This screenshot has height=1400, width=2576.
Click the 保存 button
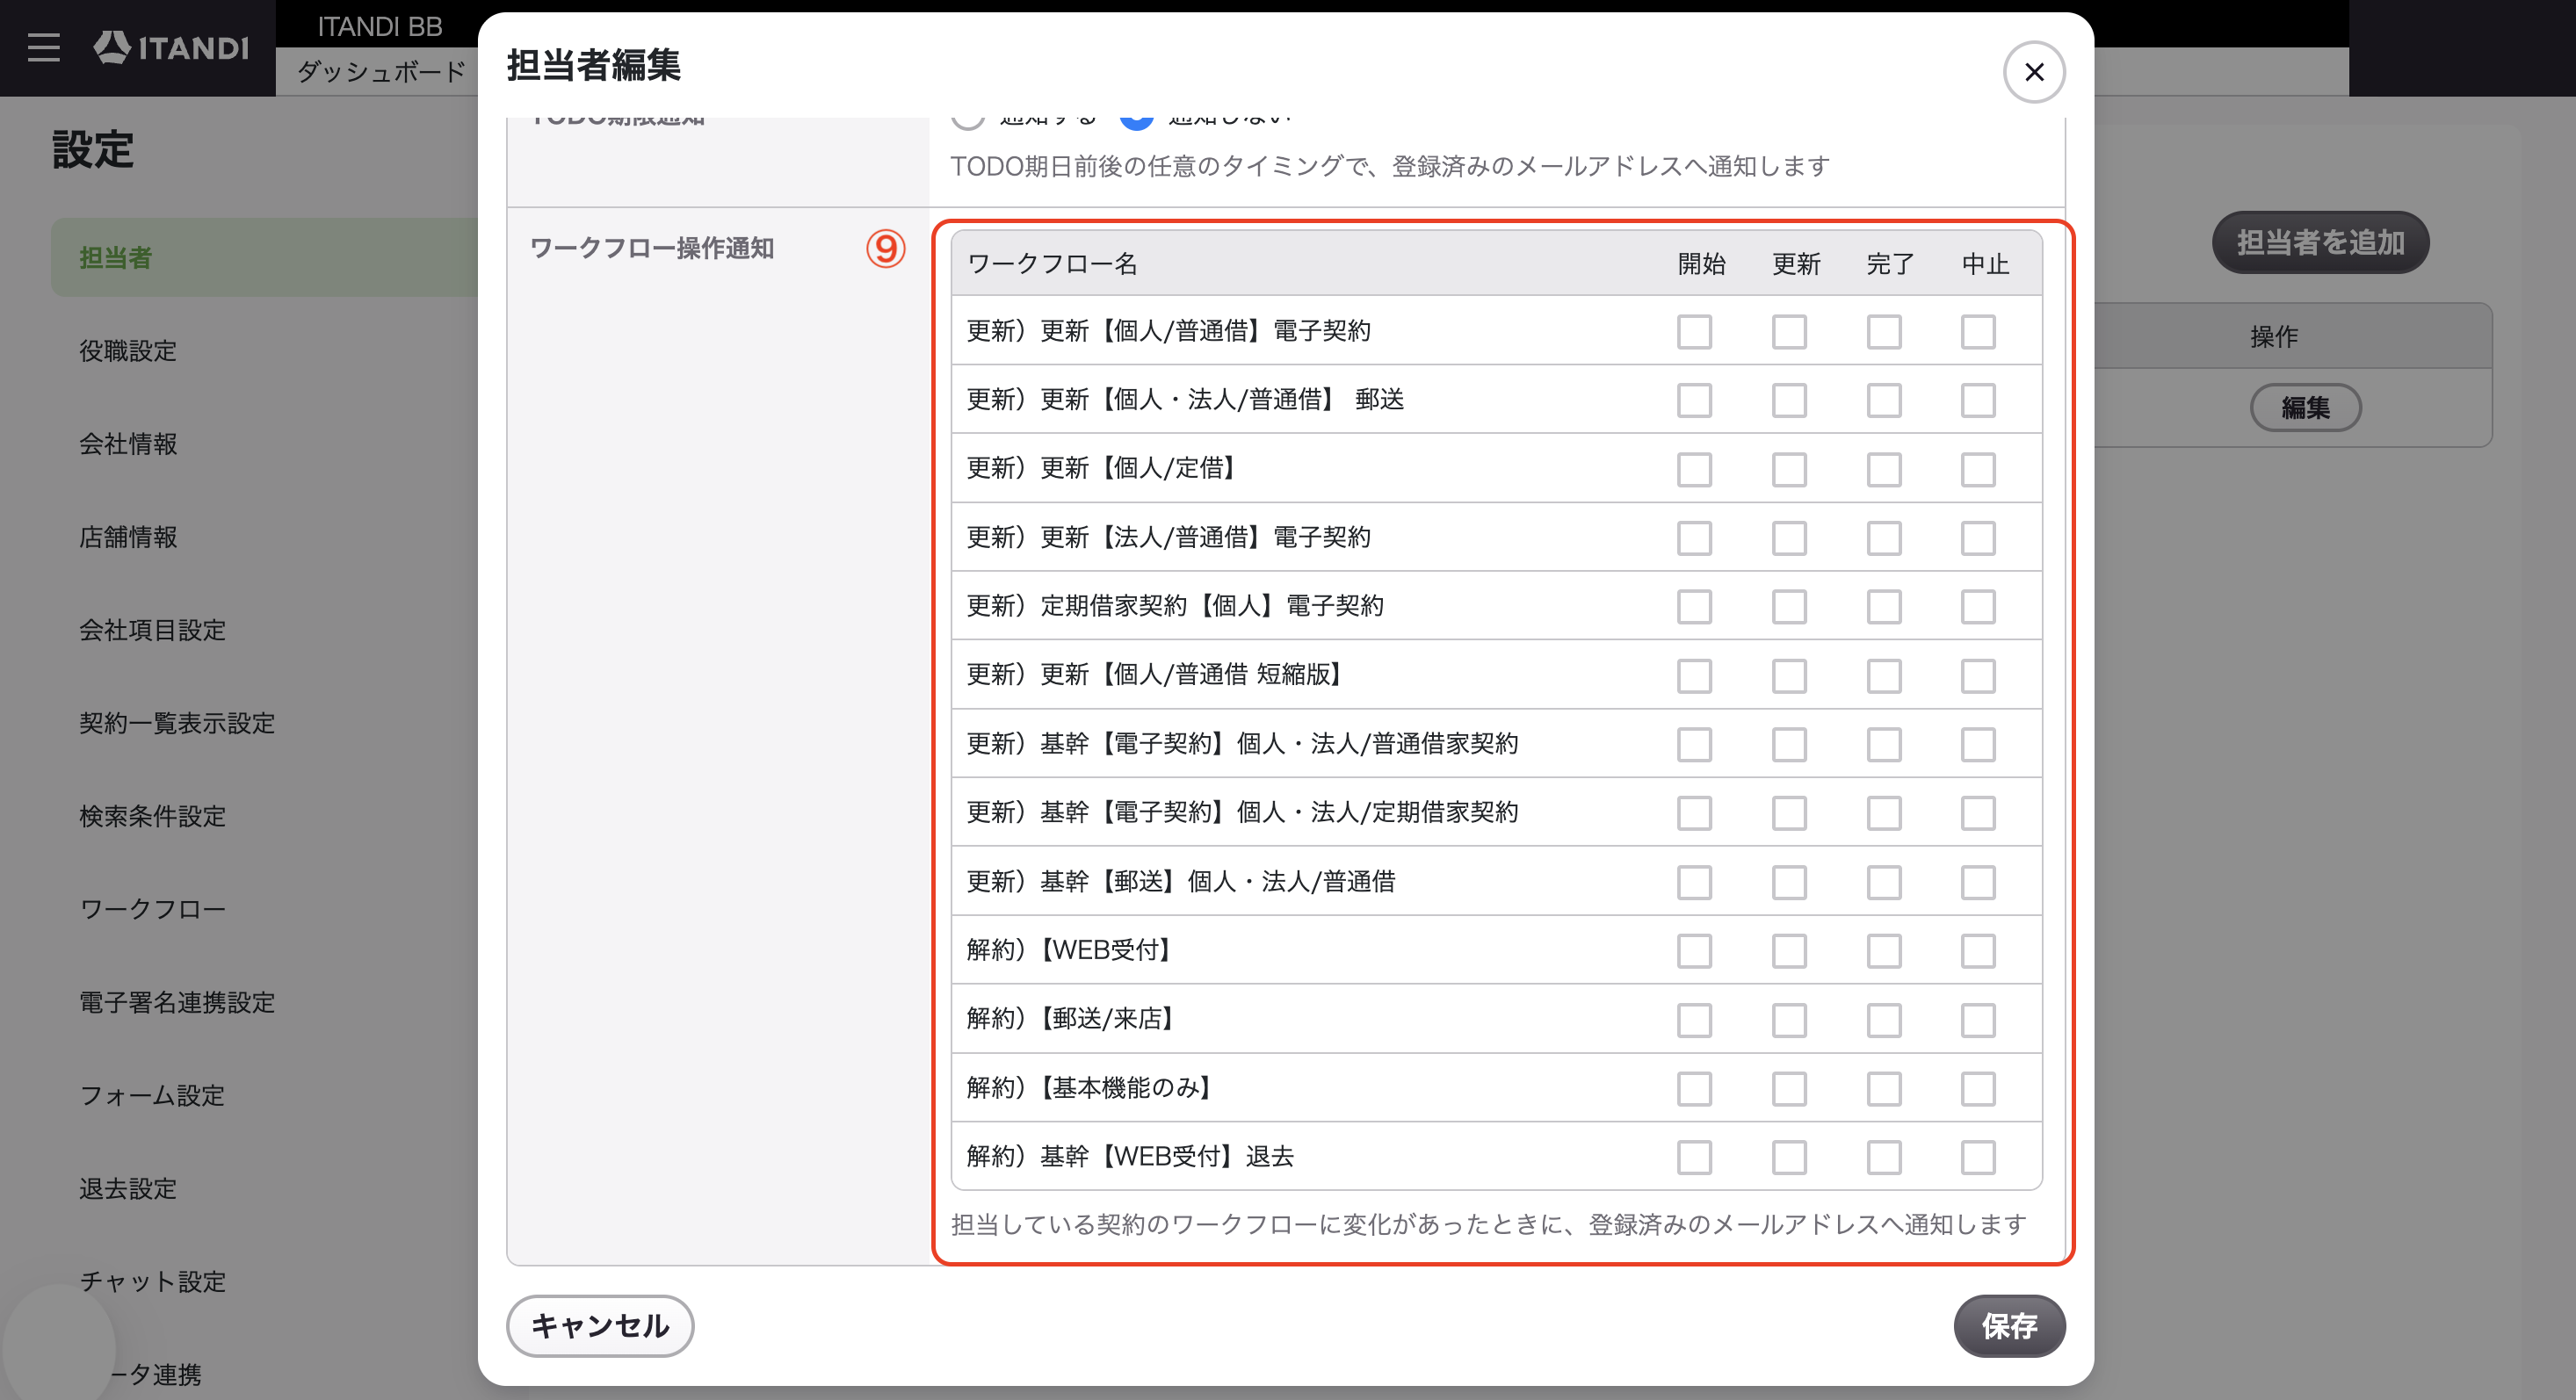2009,1325
